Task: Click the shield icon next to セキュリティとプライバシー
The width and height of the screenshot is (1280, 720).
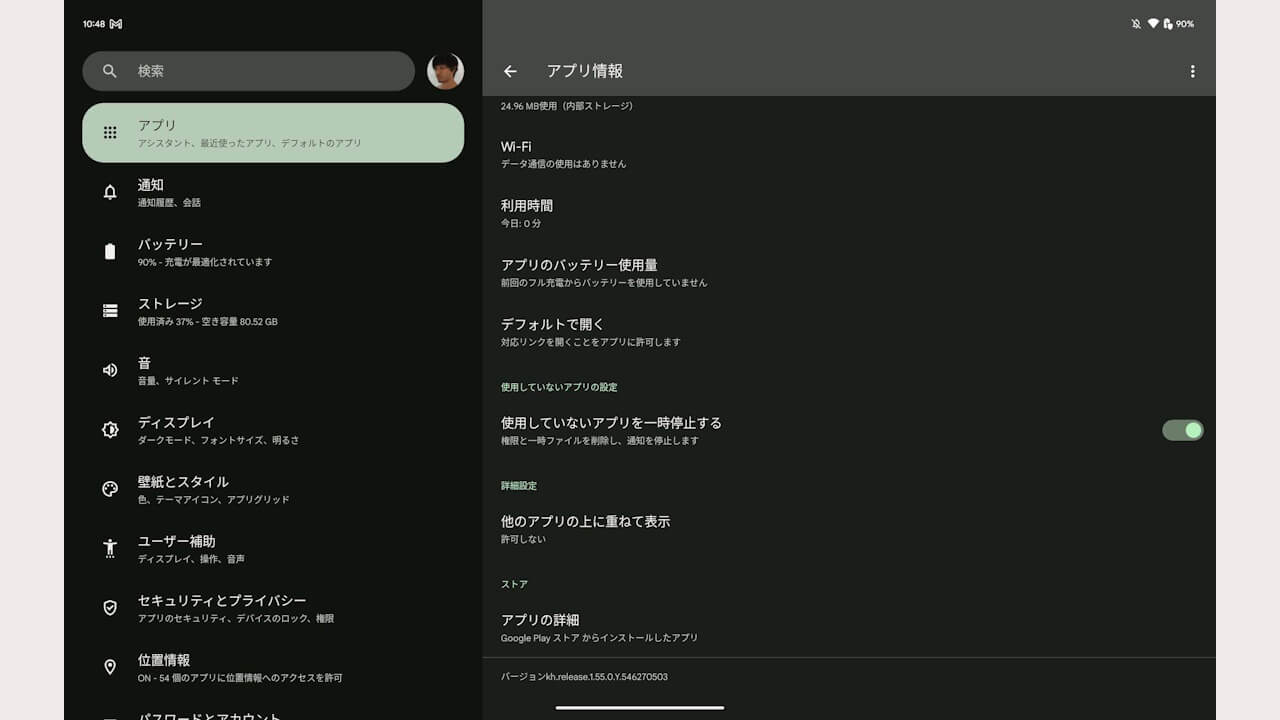Action: click(110, 608)
